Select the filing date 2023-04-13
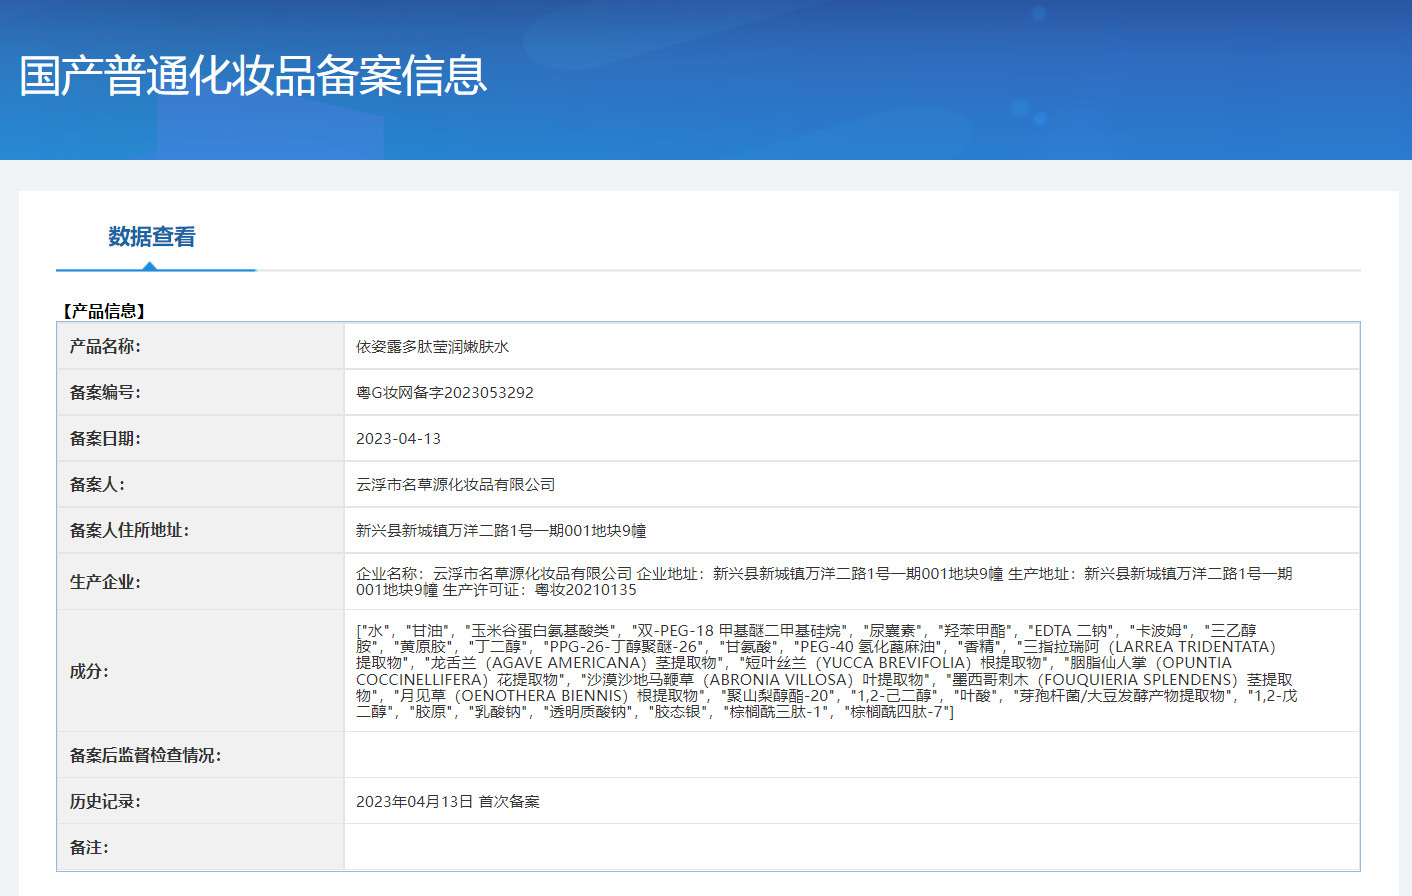The height and width of the screenshot is (896, 1412). click(398, 439)
